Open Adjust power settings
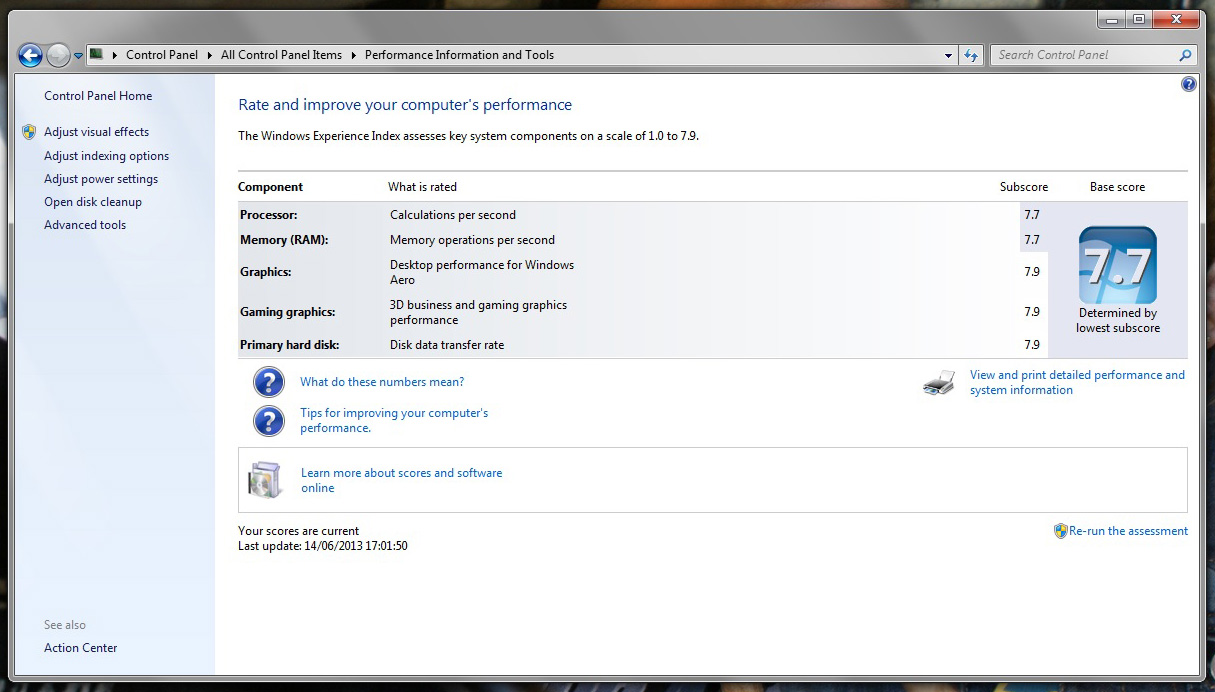This screenshot has height=692, width=1215. point(101,179)
